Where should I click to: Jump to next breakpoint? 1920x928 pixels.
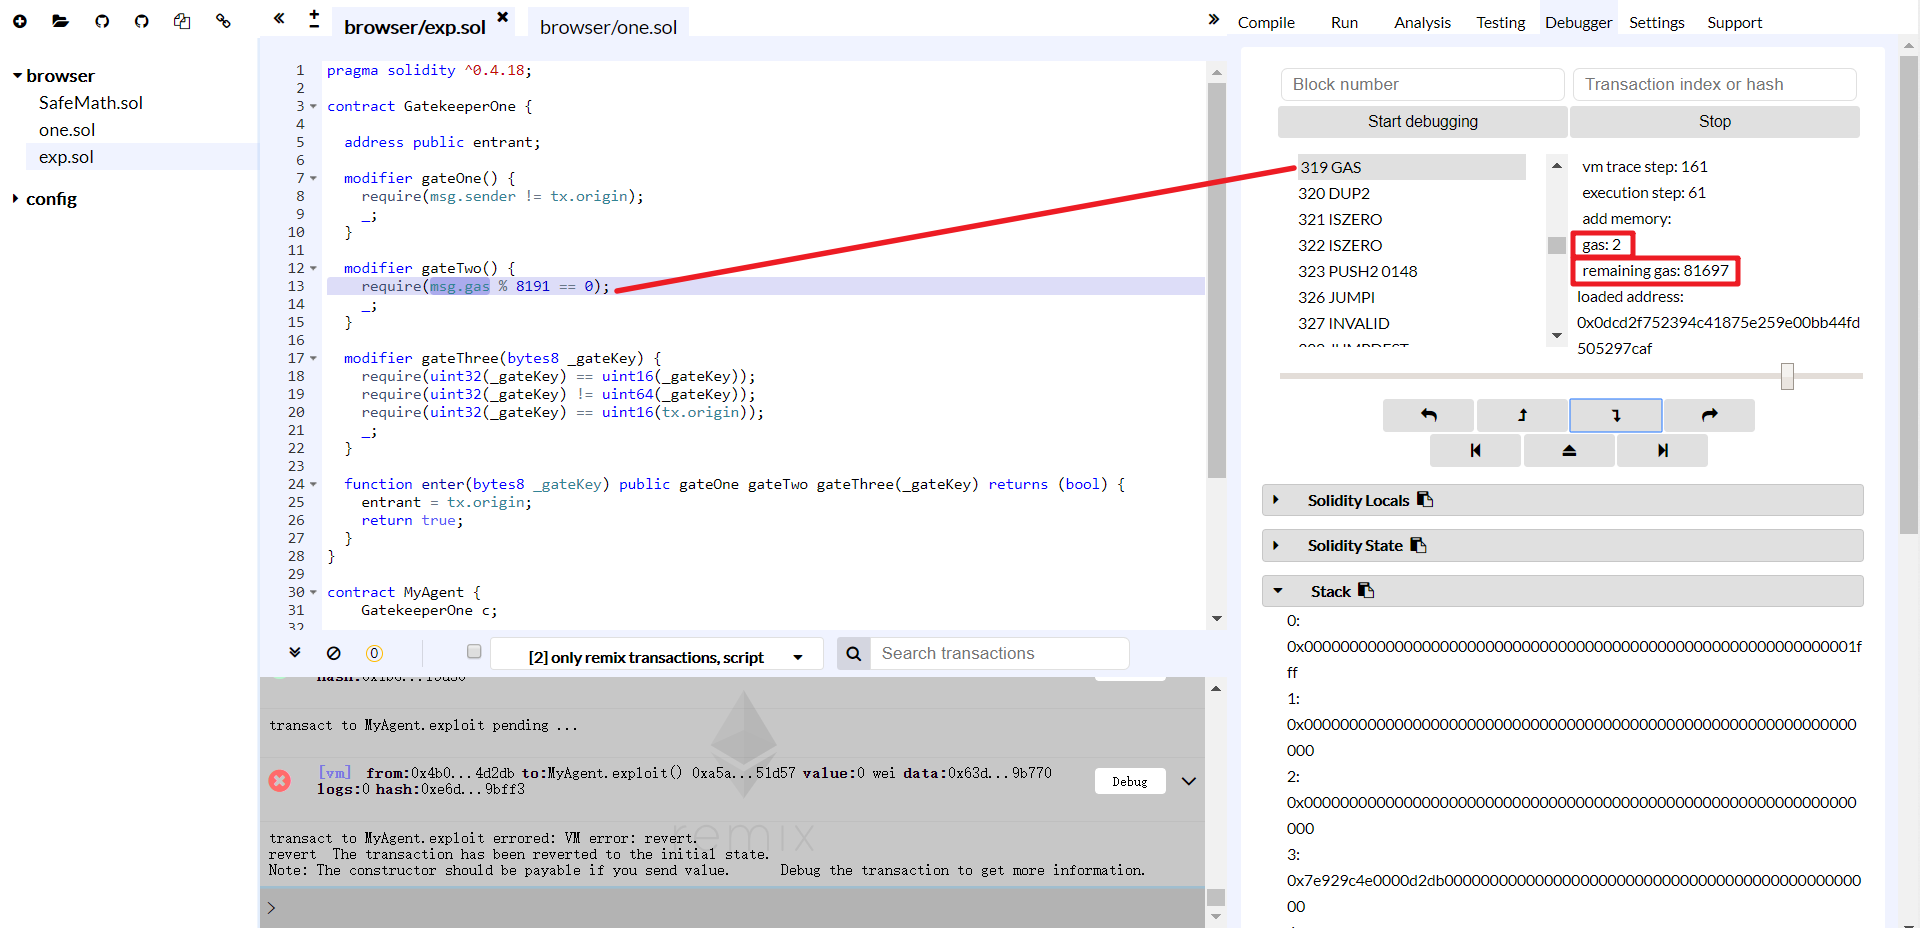coord(1662,451)
